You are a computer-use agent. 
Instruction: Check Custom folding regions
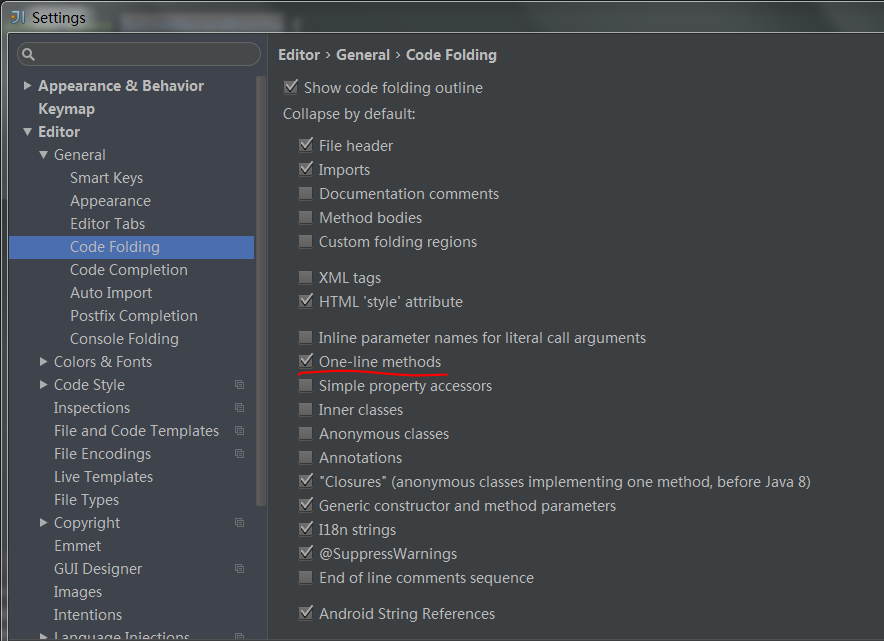[306, 241]
